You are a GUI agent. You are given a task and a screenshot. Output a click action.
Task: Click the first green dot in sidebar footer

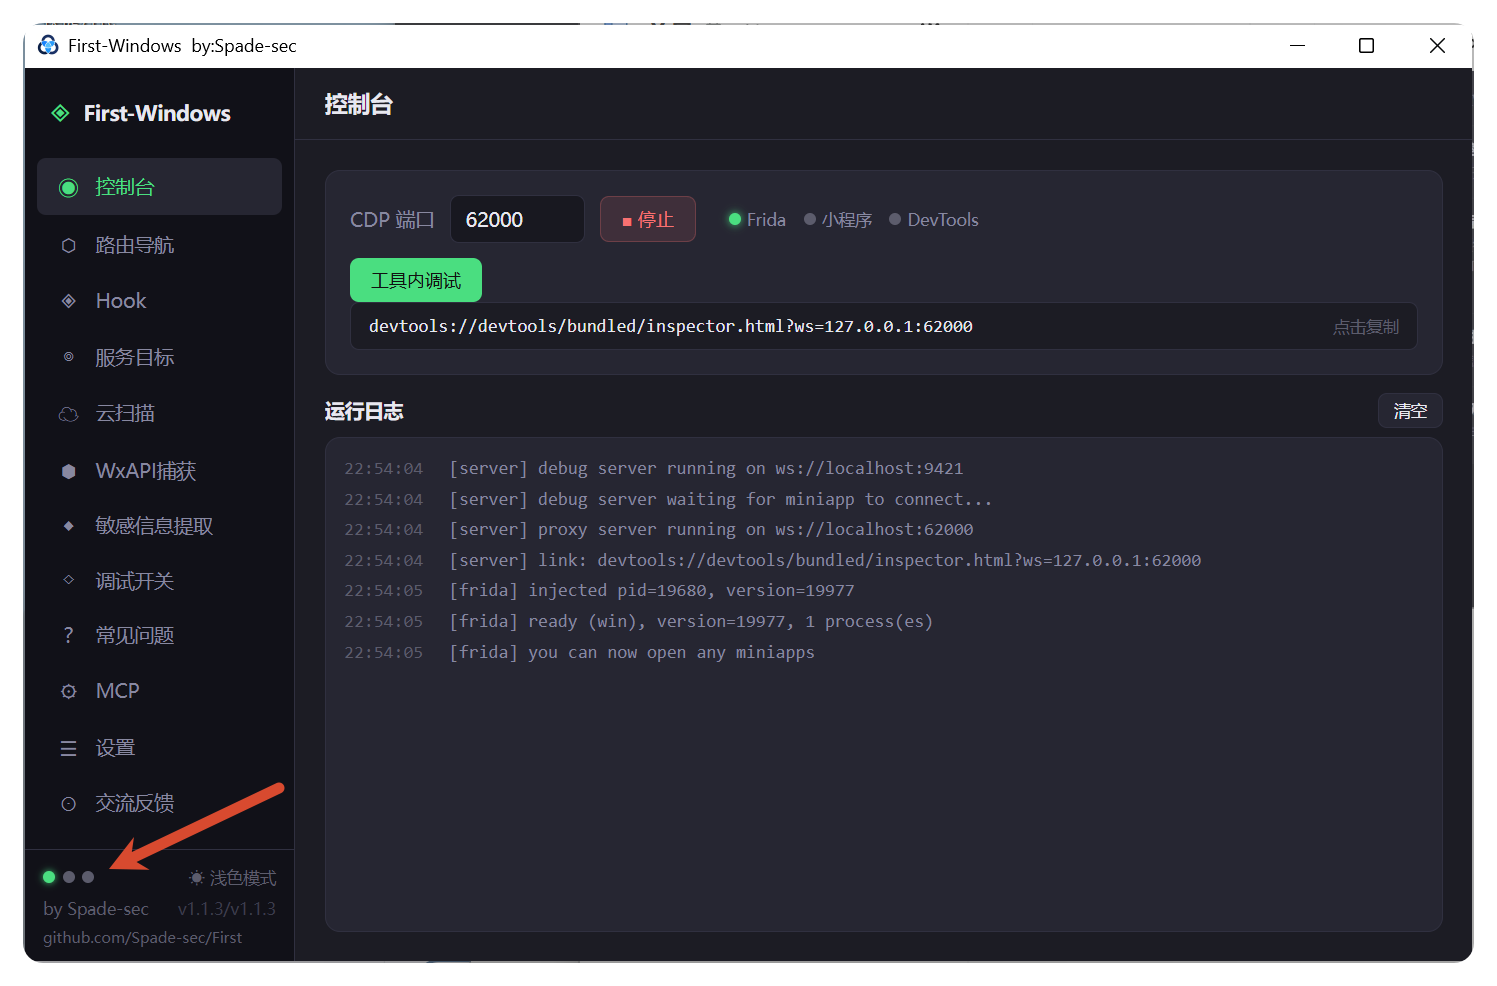click(49, 877)
